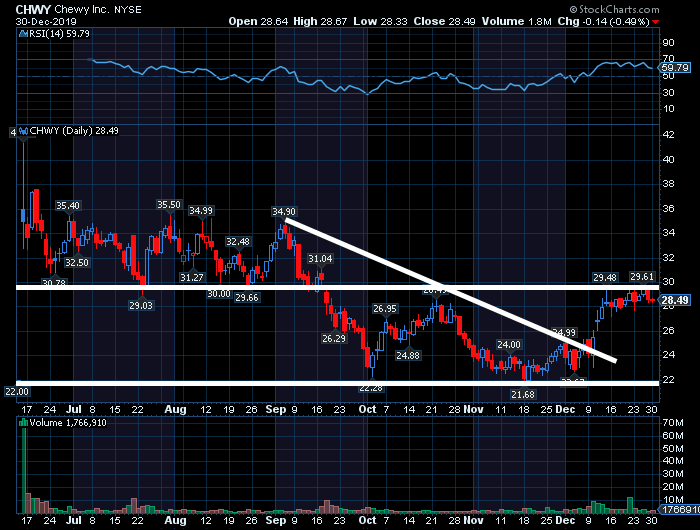Click the red down arrow beside Chg
The width and height of the screenshot is (700, 530).
pyautogui.click(x=655, y=22)
